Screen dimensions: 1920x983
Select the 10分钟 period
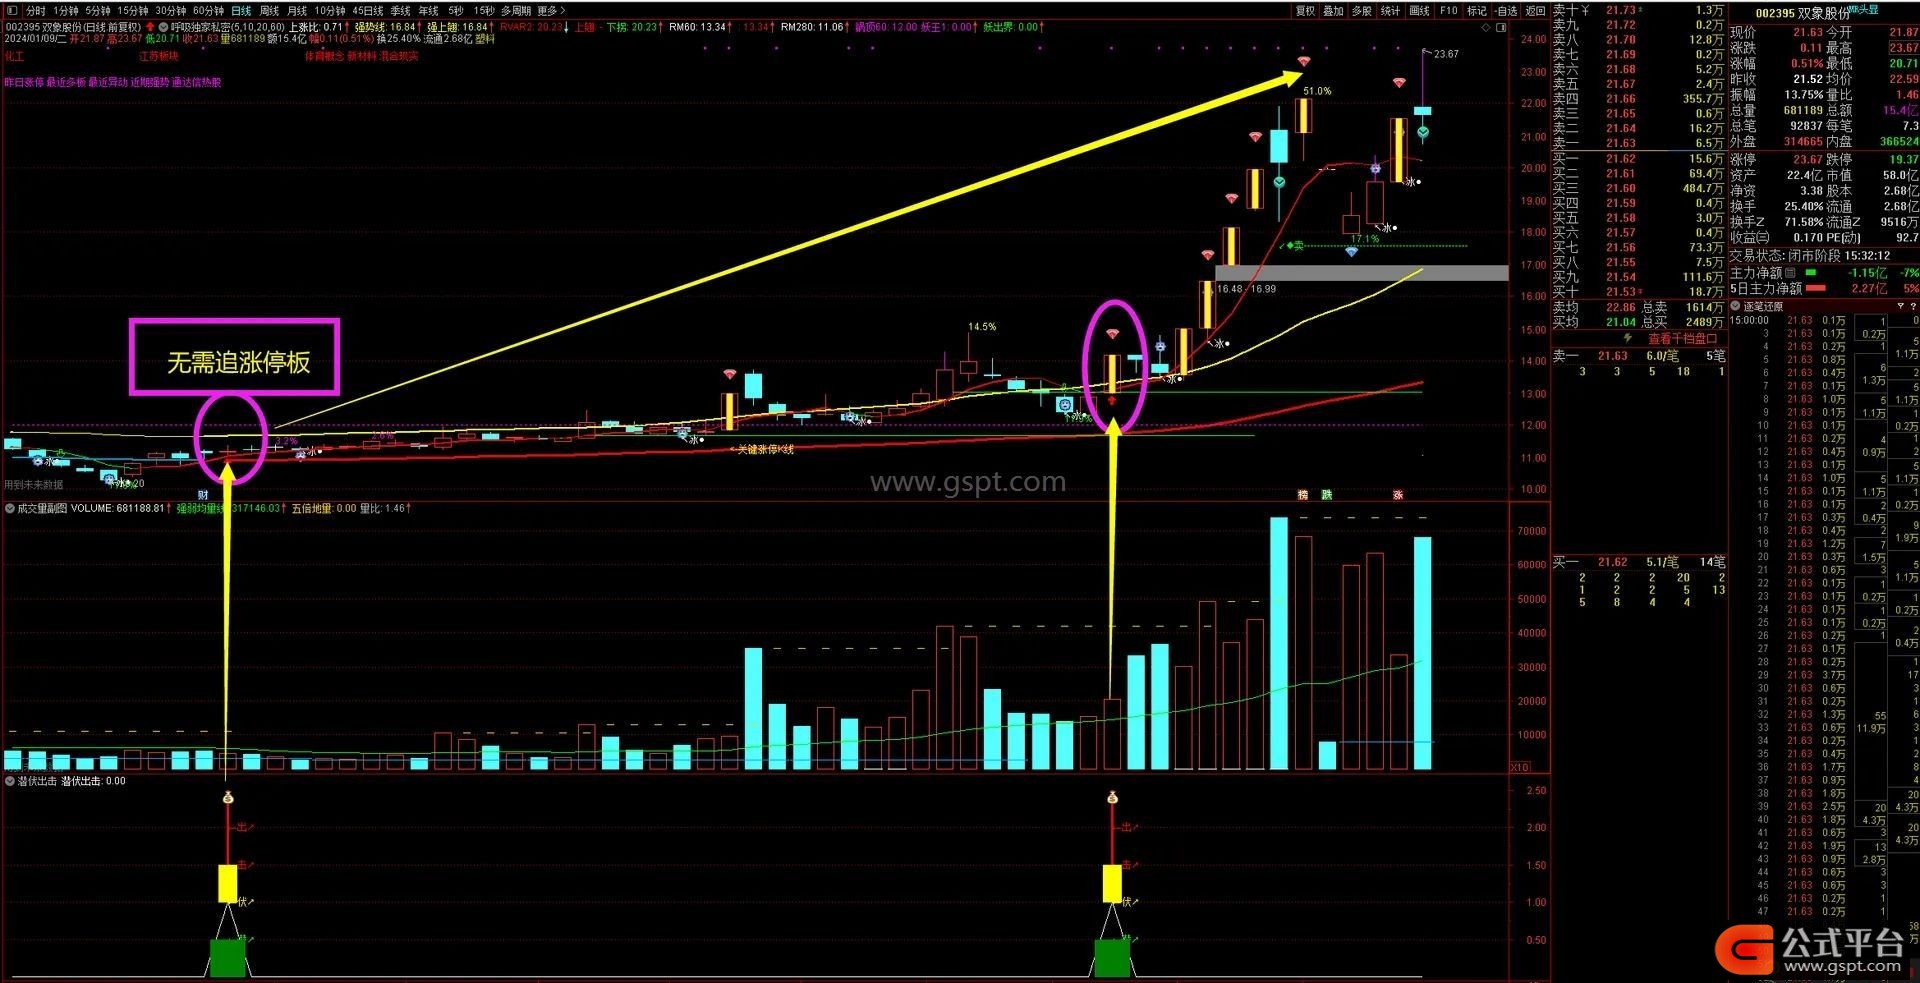[330, 11]
